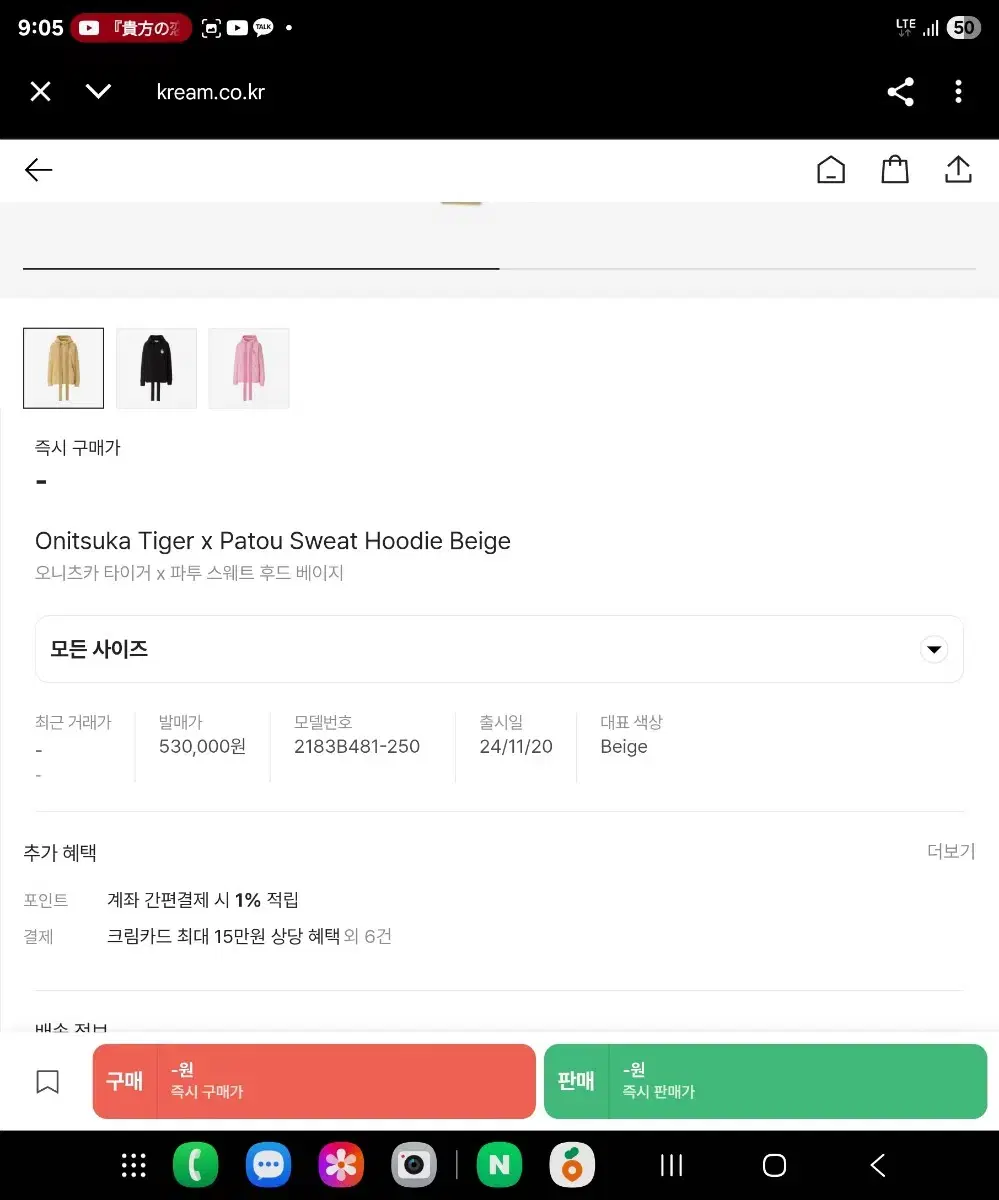Tap the YouTube media notification pill
The width and height of the screenshot is (999, 1200).
[131, 28]
